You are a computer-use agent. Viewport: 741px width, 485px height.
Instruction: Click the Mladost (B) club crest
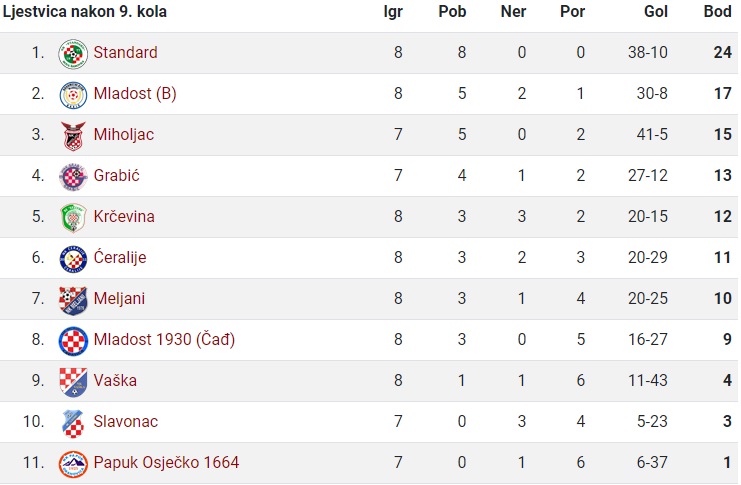tap(73, 95)
